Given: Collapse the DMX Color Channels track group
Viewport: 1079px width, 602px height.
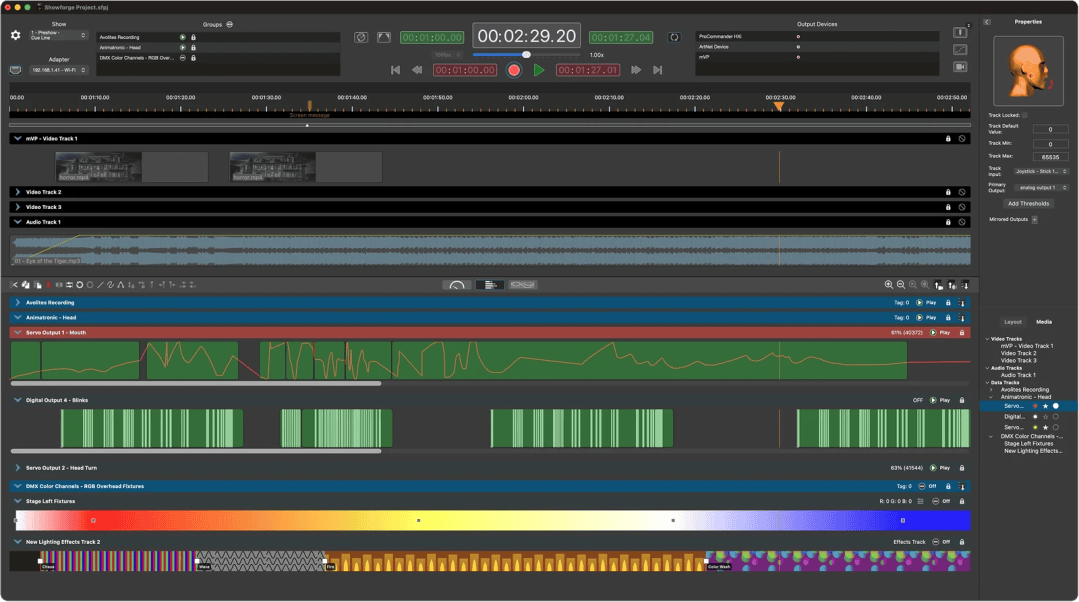Looking at the screenshot, I should (17, 486).
